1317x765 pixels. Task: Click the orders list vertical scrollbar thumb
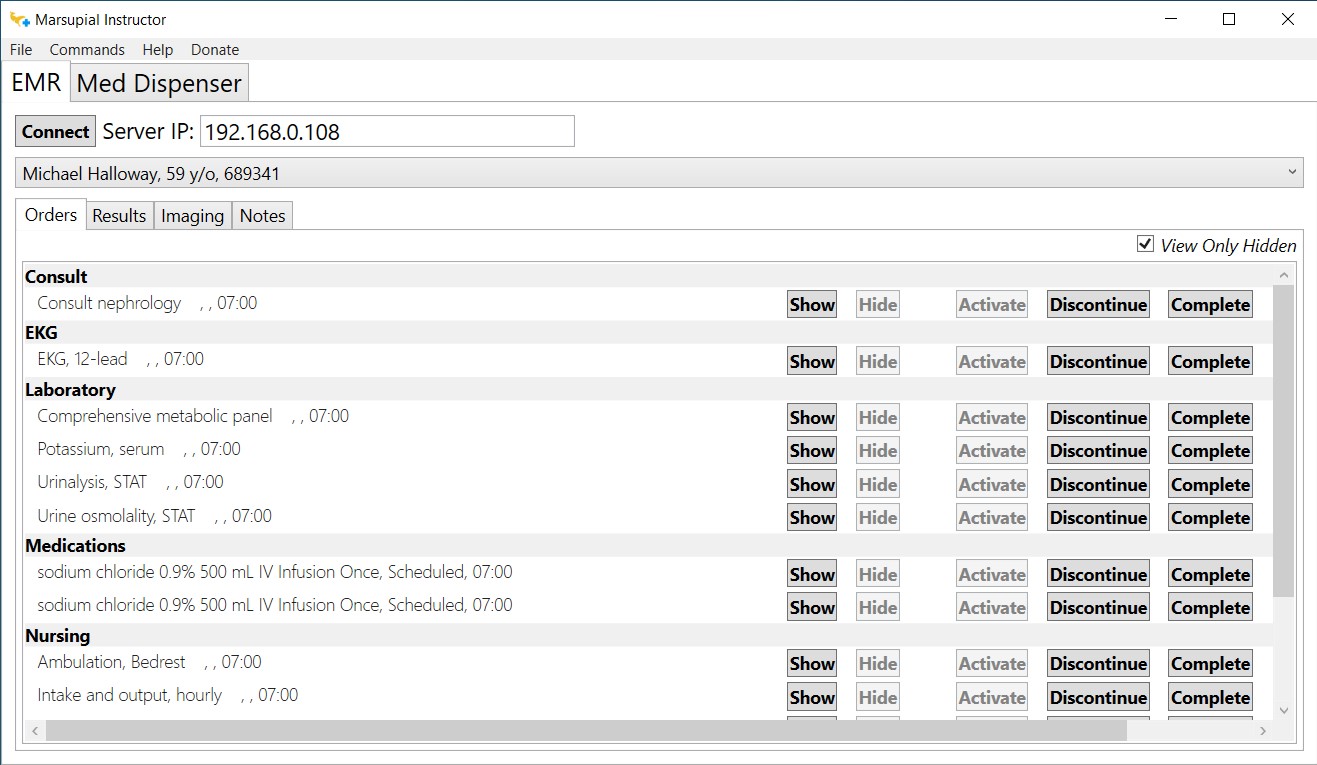click(1284, 440)
